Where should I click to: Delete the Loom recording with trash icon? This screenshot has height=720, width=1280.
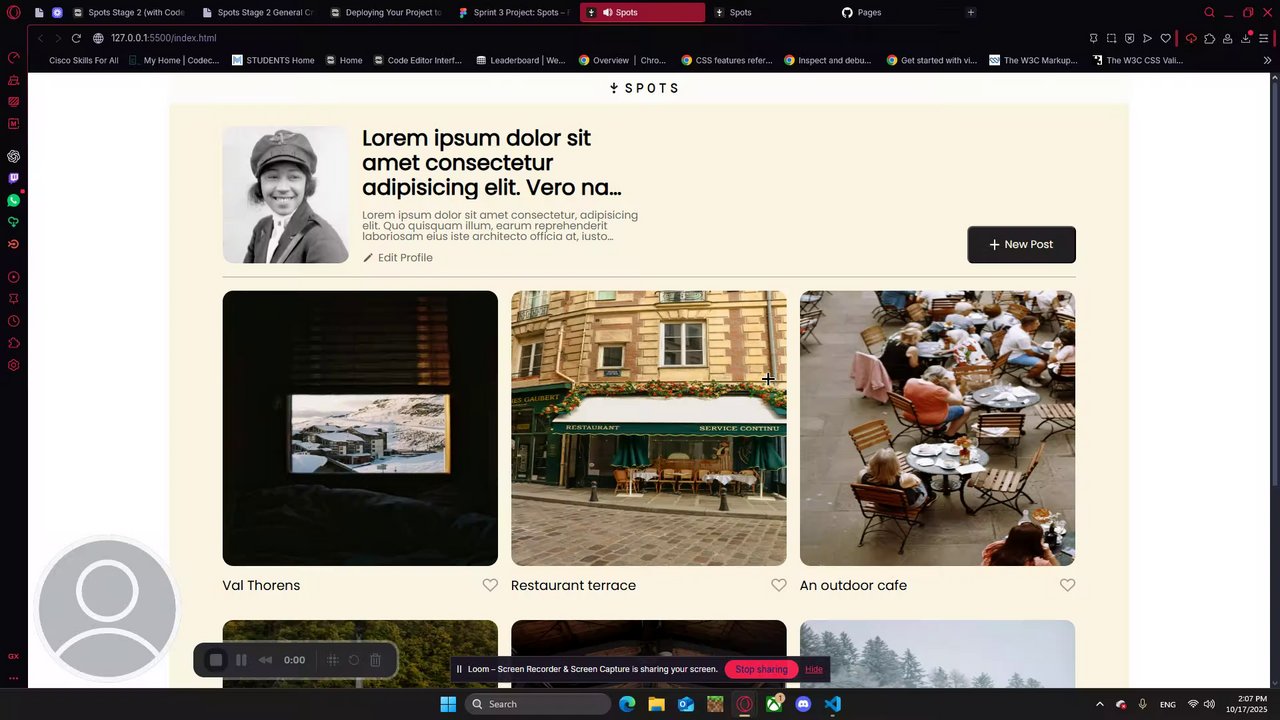click(x=376, y=660)
